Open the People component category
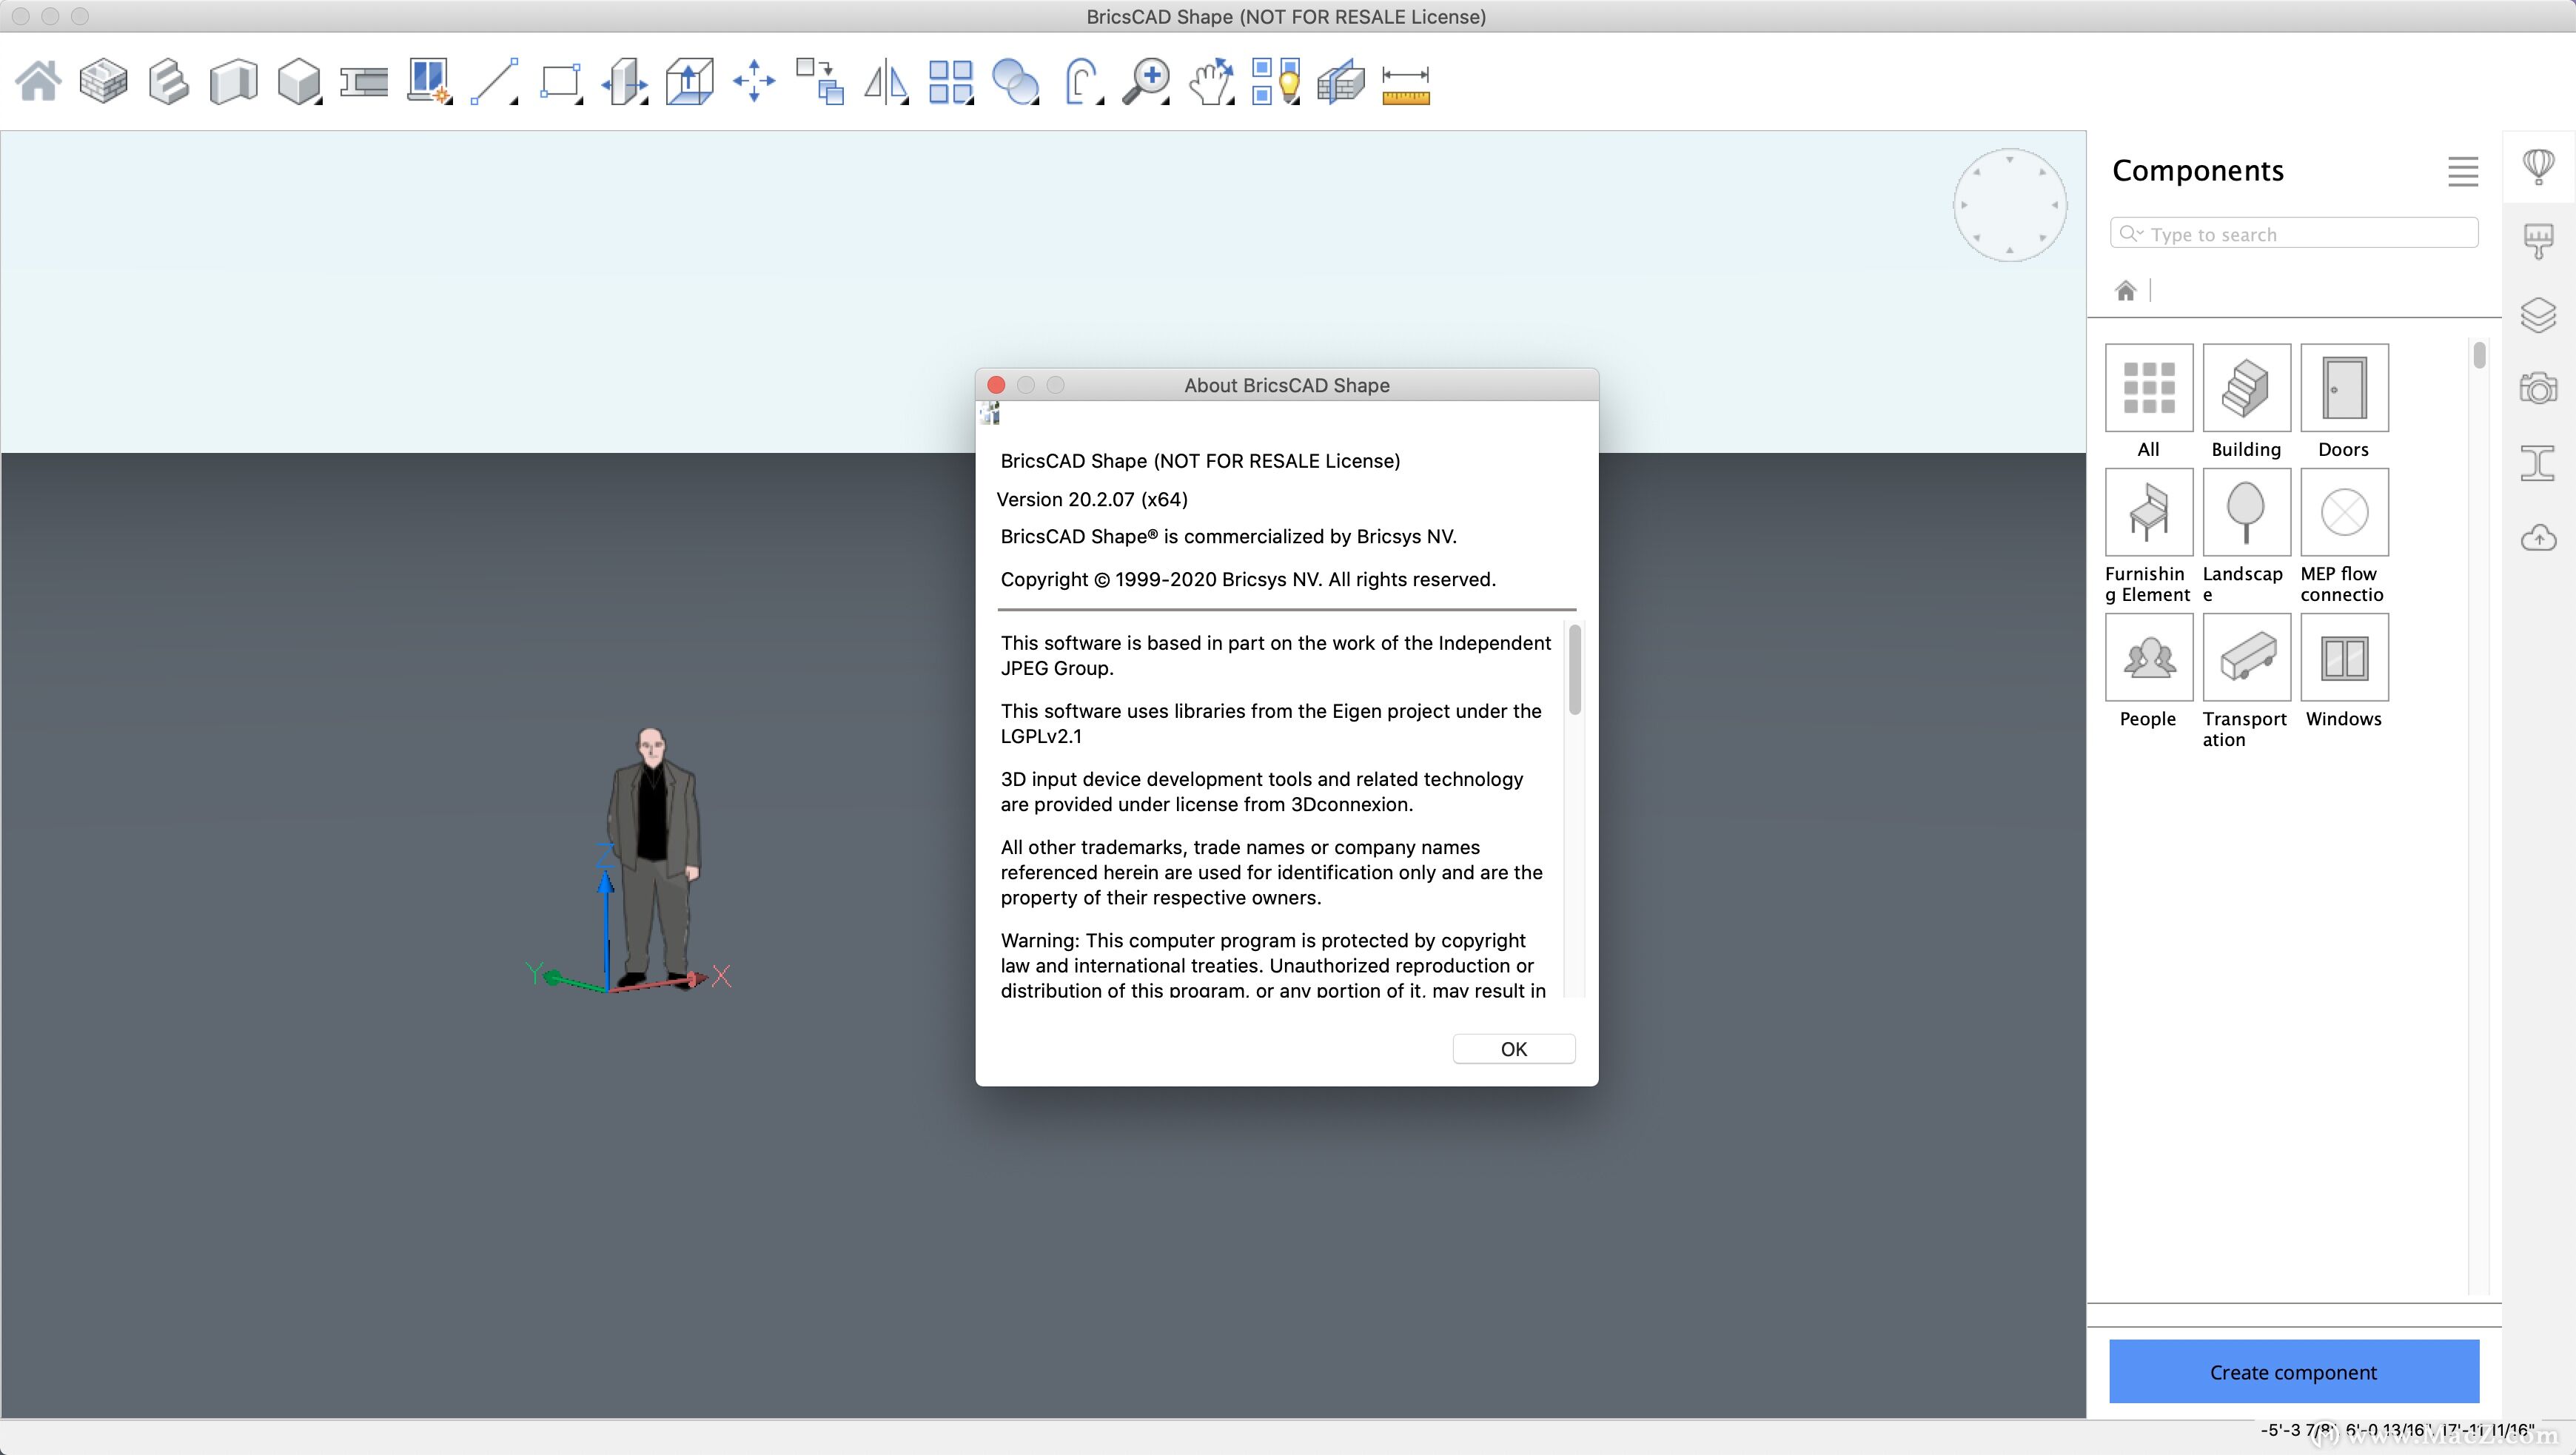This screenshot has width=2576, height=1455. point(2148,658)
